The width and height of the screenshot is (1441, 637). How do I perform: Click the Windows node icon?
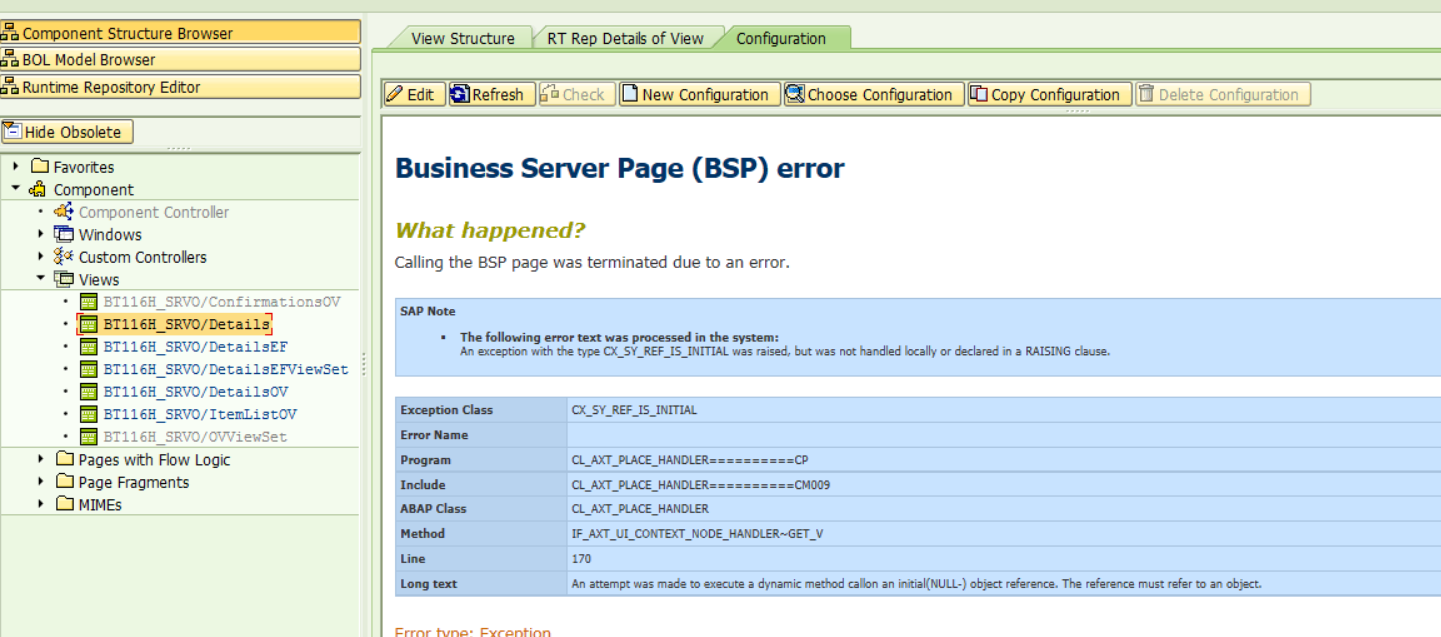[64, 234]
